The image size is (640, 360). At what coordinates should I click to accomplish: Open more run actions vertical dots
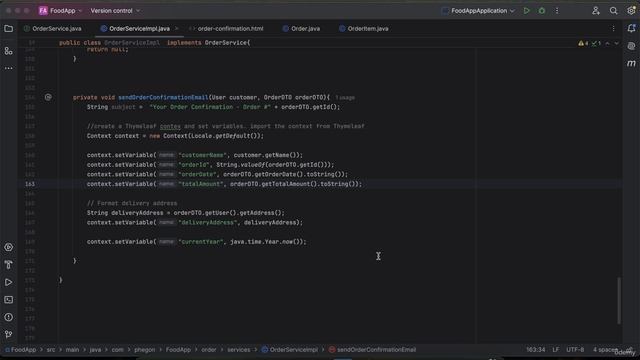(x=557, y=11)
